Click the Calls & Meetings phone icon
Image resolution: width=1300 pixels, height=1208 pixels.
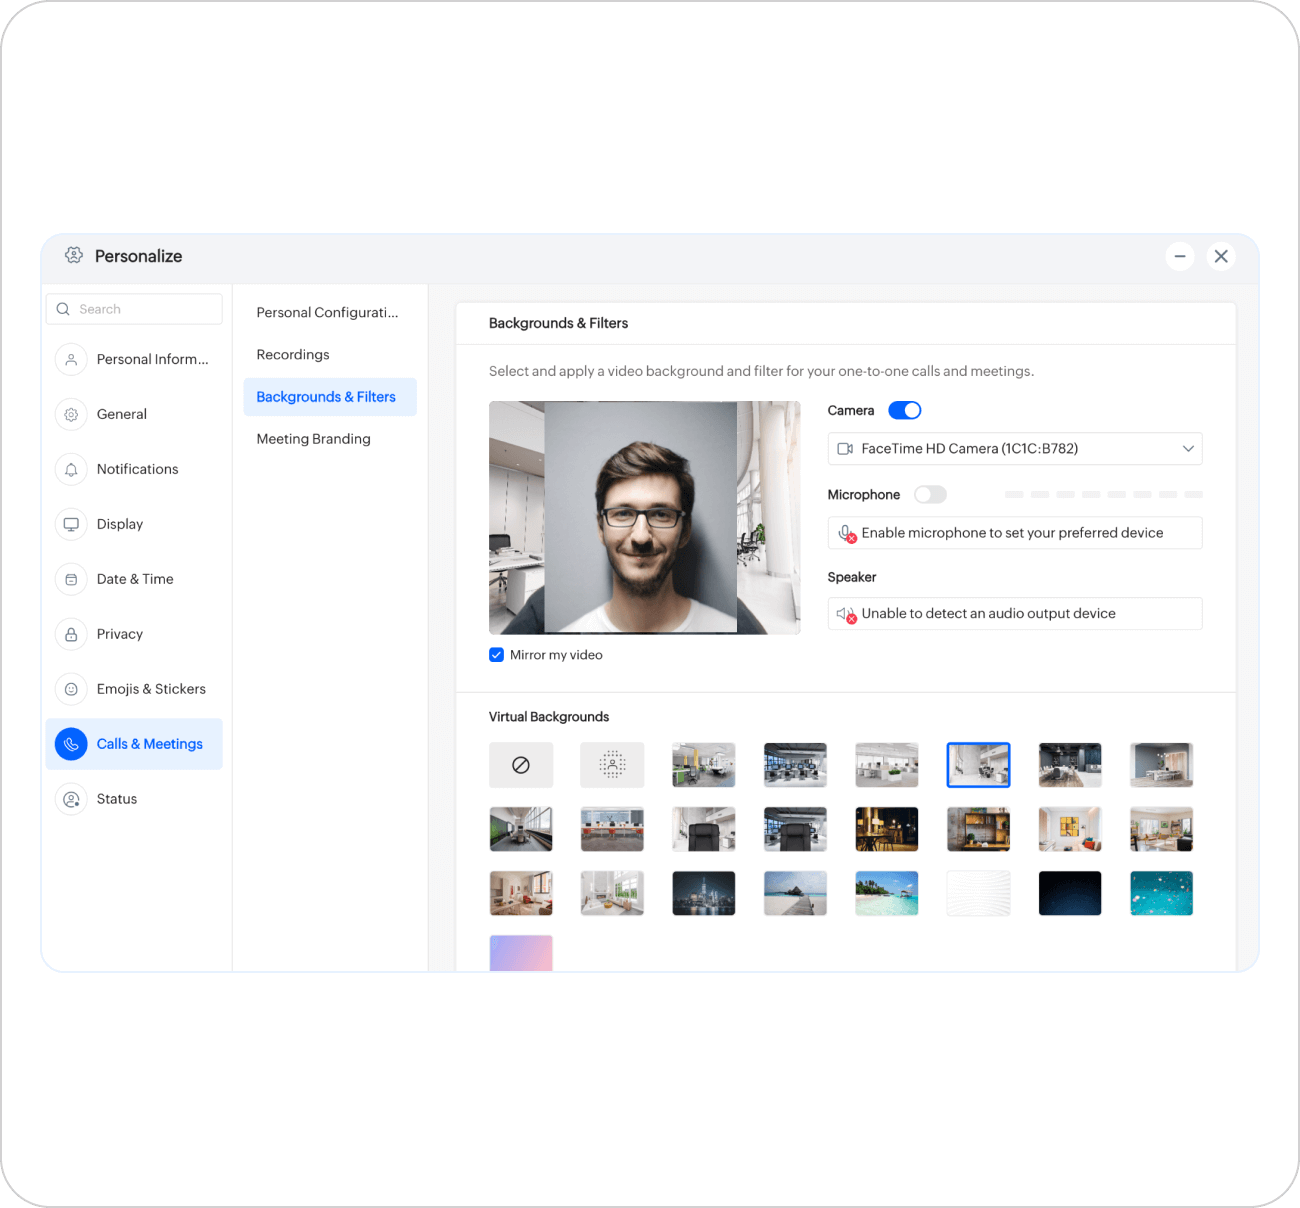70,744
